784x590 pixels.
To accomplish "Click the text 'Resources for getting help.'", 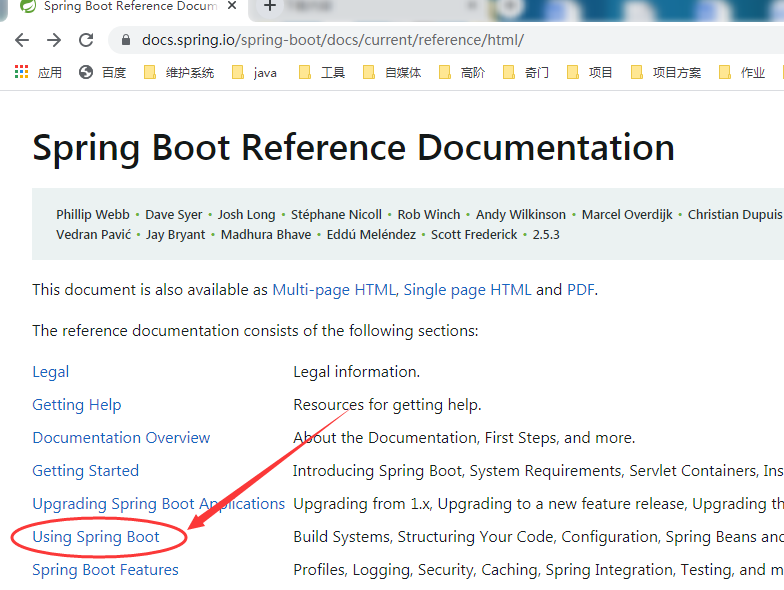I will click(387, 404).
